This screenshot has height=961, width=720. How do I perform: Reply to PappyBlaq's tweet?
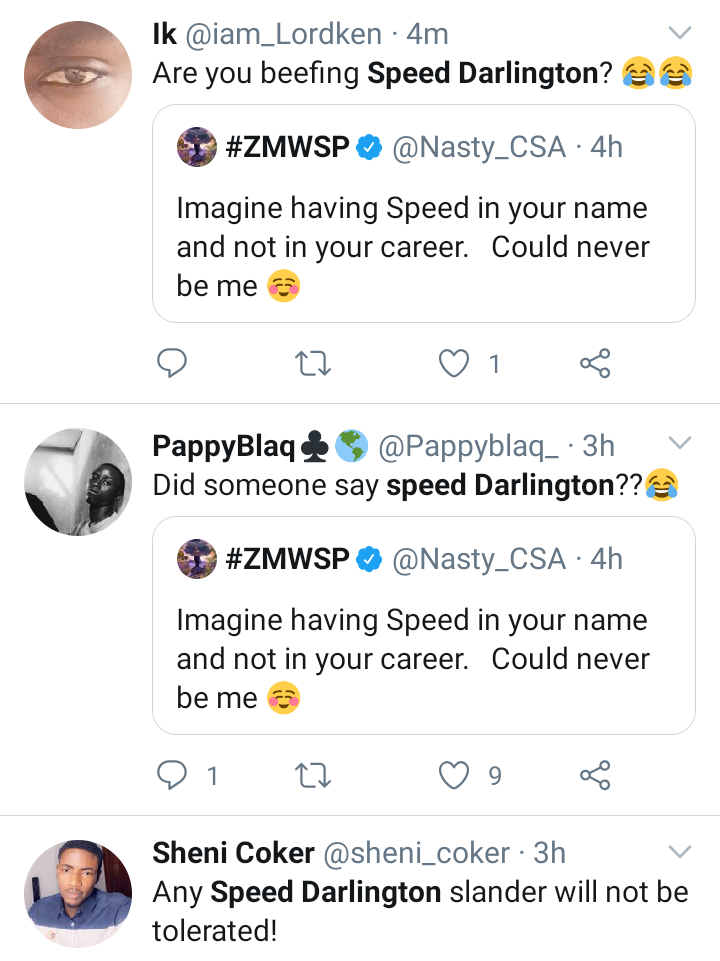(x=173, y=774)
